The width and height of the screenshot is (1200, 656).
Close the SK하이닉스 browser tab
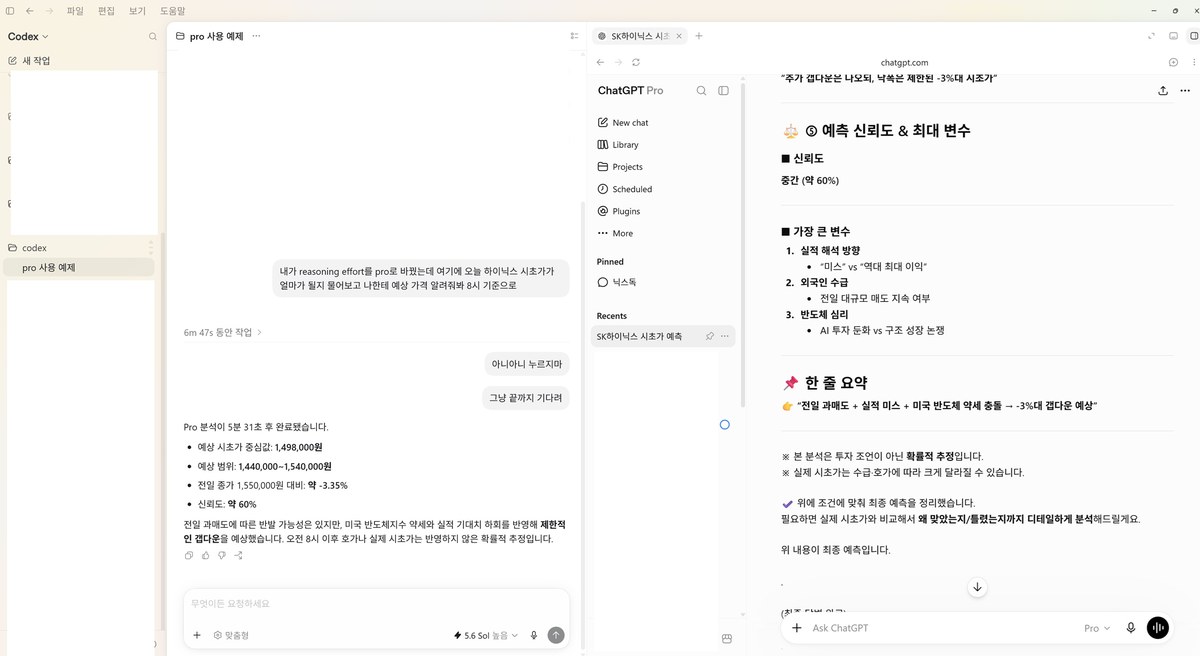pos(680,36)
